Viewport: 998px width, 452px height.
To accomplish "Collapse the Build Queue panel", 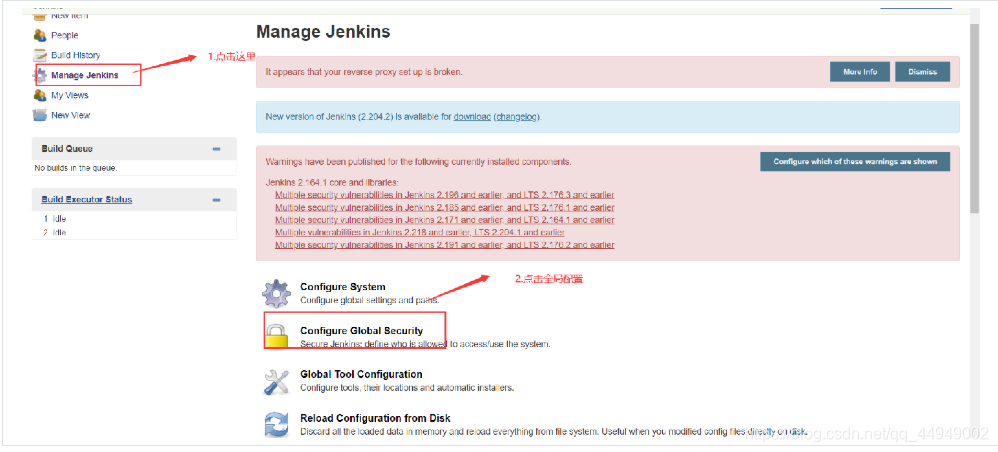I will coord(216,149).
